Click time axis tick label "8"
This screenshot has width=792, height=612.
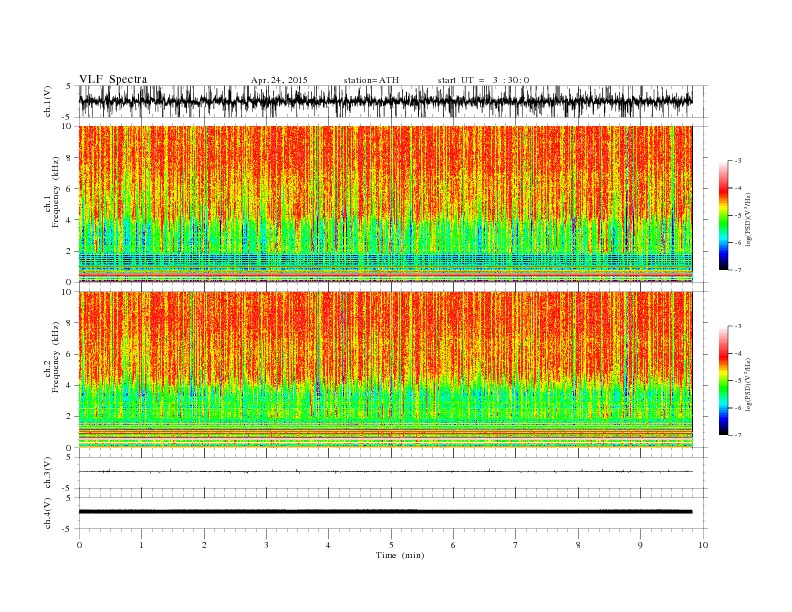(578, 545)
